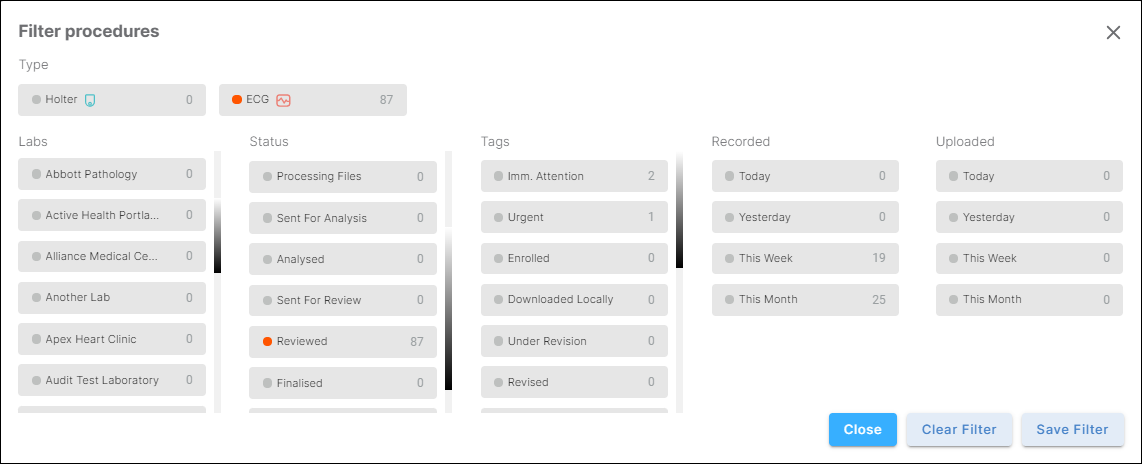Click the ECG waveform icon
This screenshot has height=464, width=1142.
(283, 100)
